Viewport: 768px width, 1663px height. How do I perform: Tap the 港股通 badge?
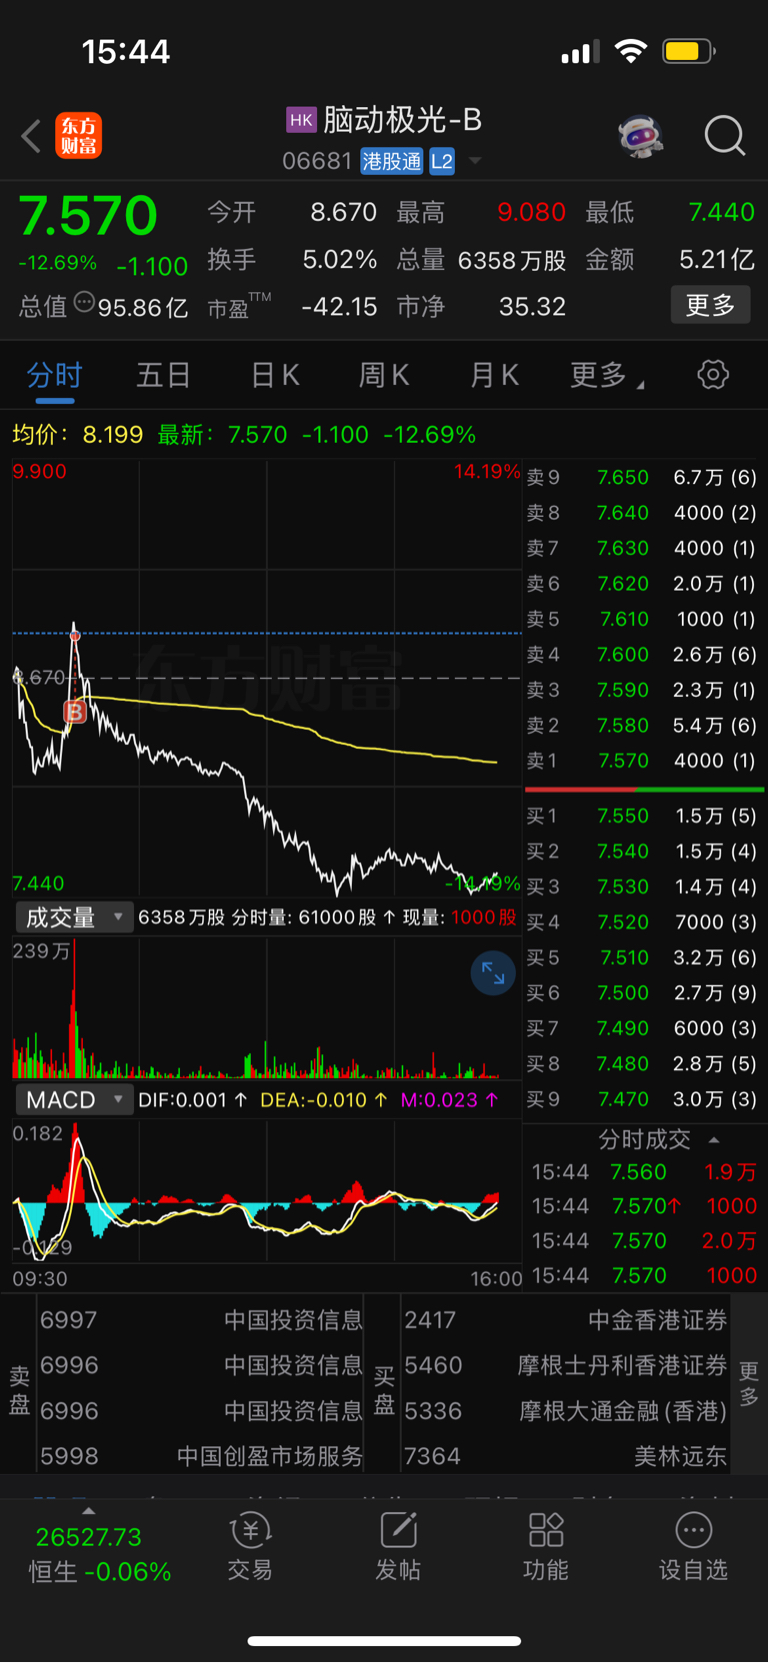click(x=392, y=162)
